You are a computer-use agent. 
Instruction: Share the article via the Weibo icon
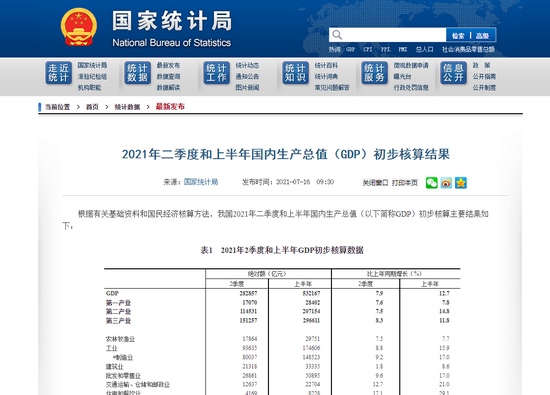(x=446, y=182)
